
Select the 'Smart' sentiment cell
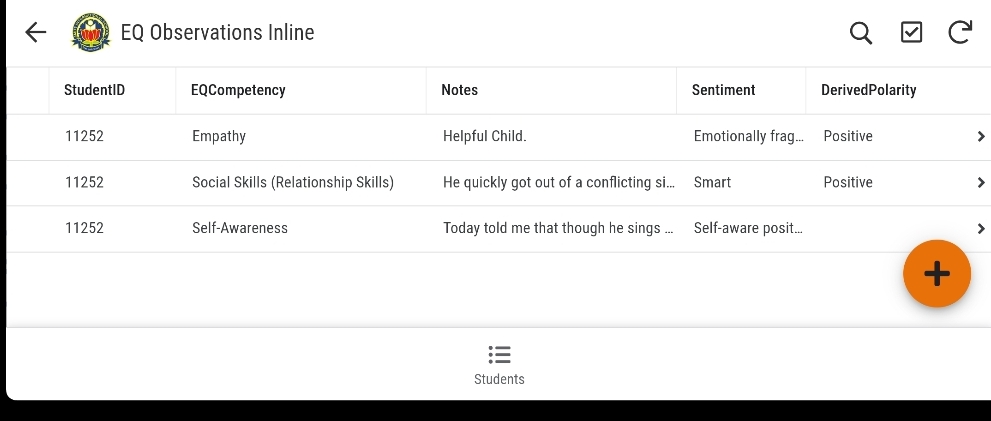coord(712,183)
